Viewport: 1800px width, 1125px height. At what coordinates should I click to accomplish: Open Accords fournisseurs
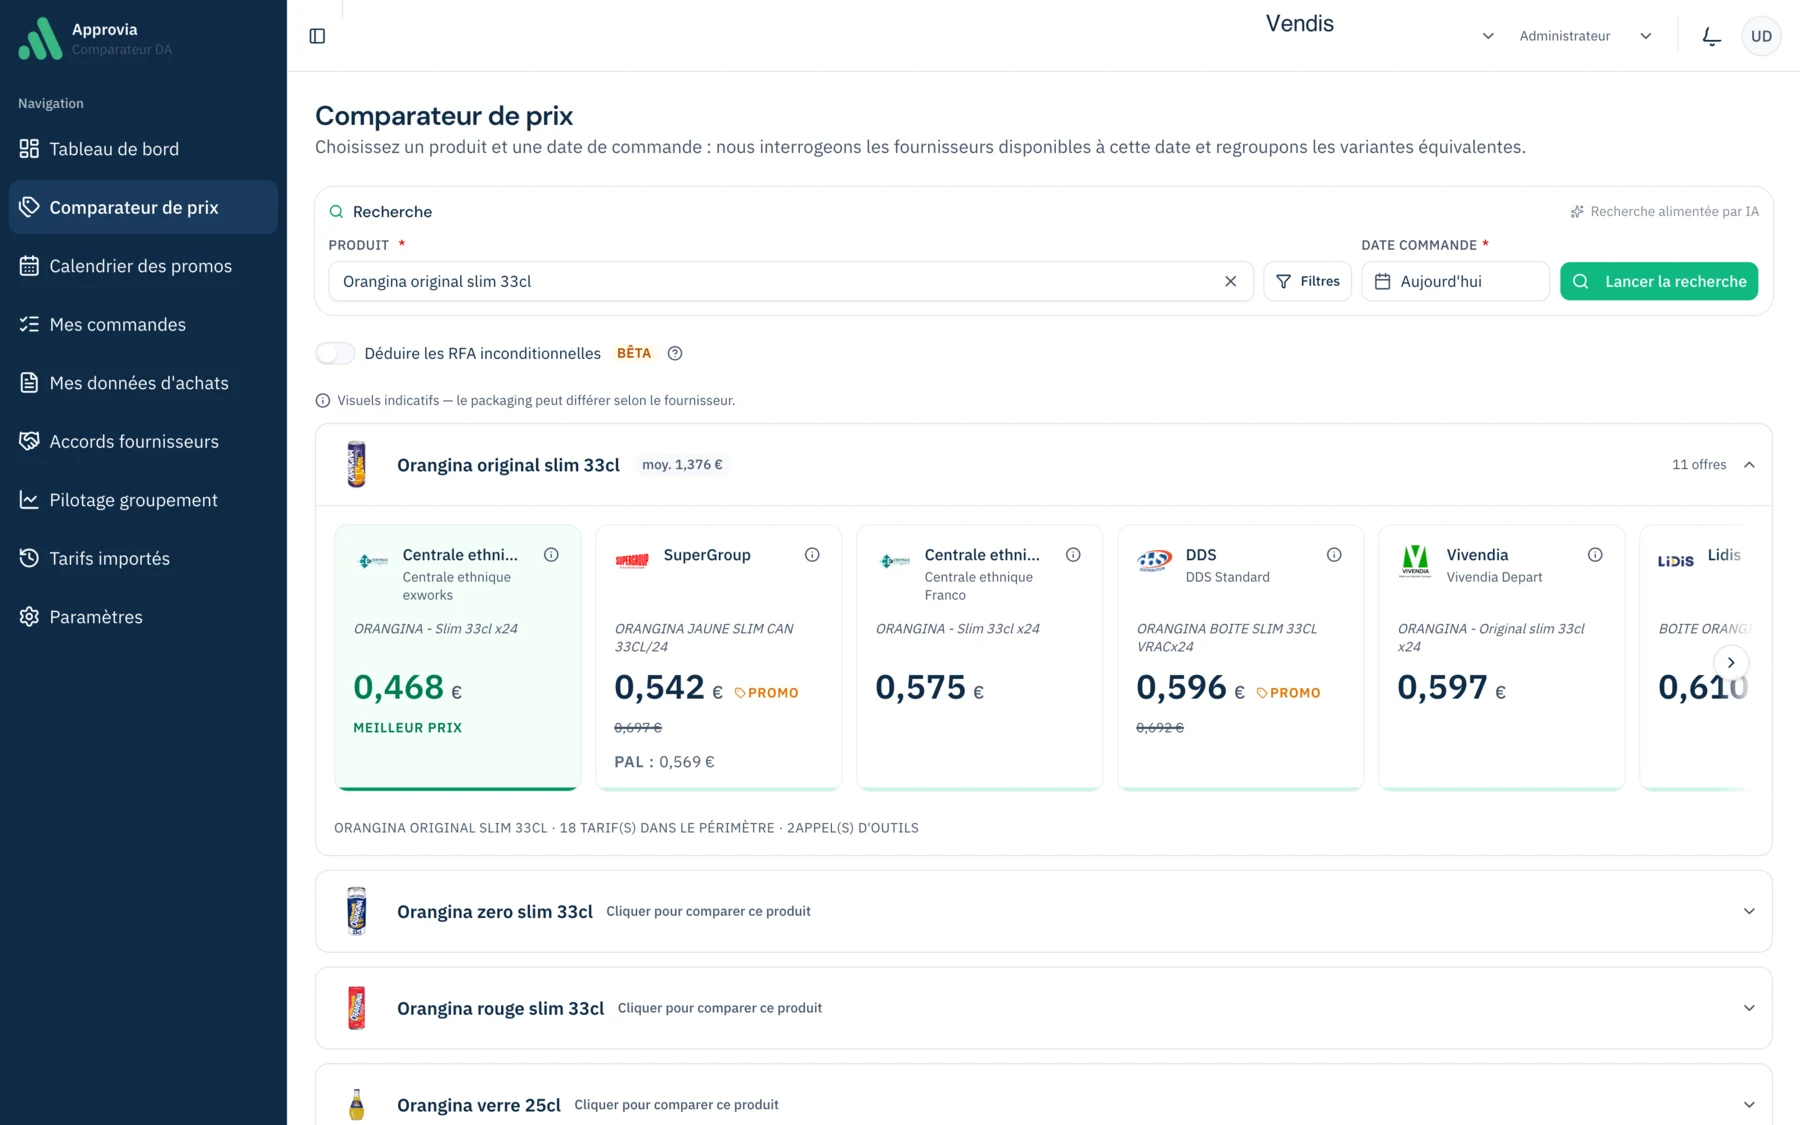click(x=143, y=441)
